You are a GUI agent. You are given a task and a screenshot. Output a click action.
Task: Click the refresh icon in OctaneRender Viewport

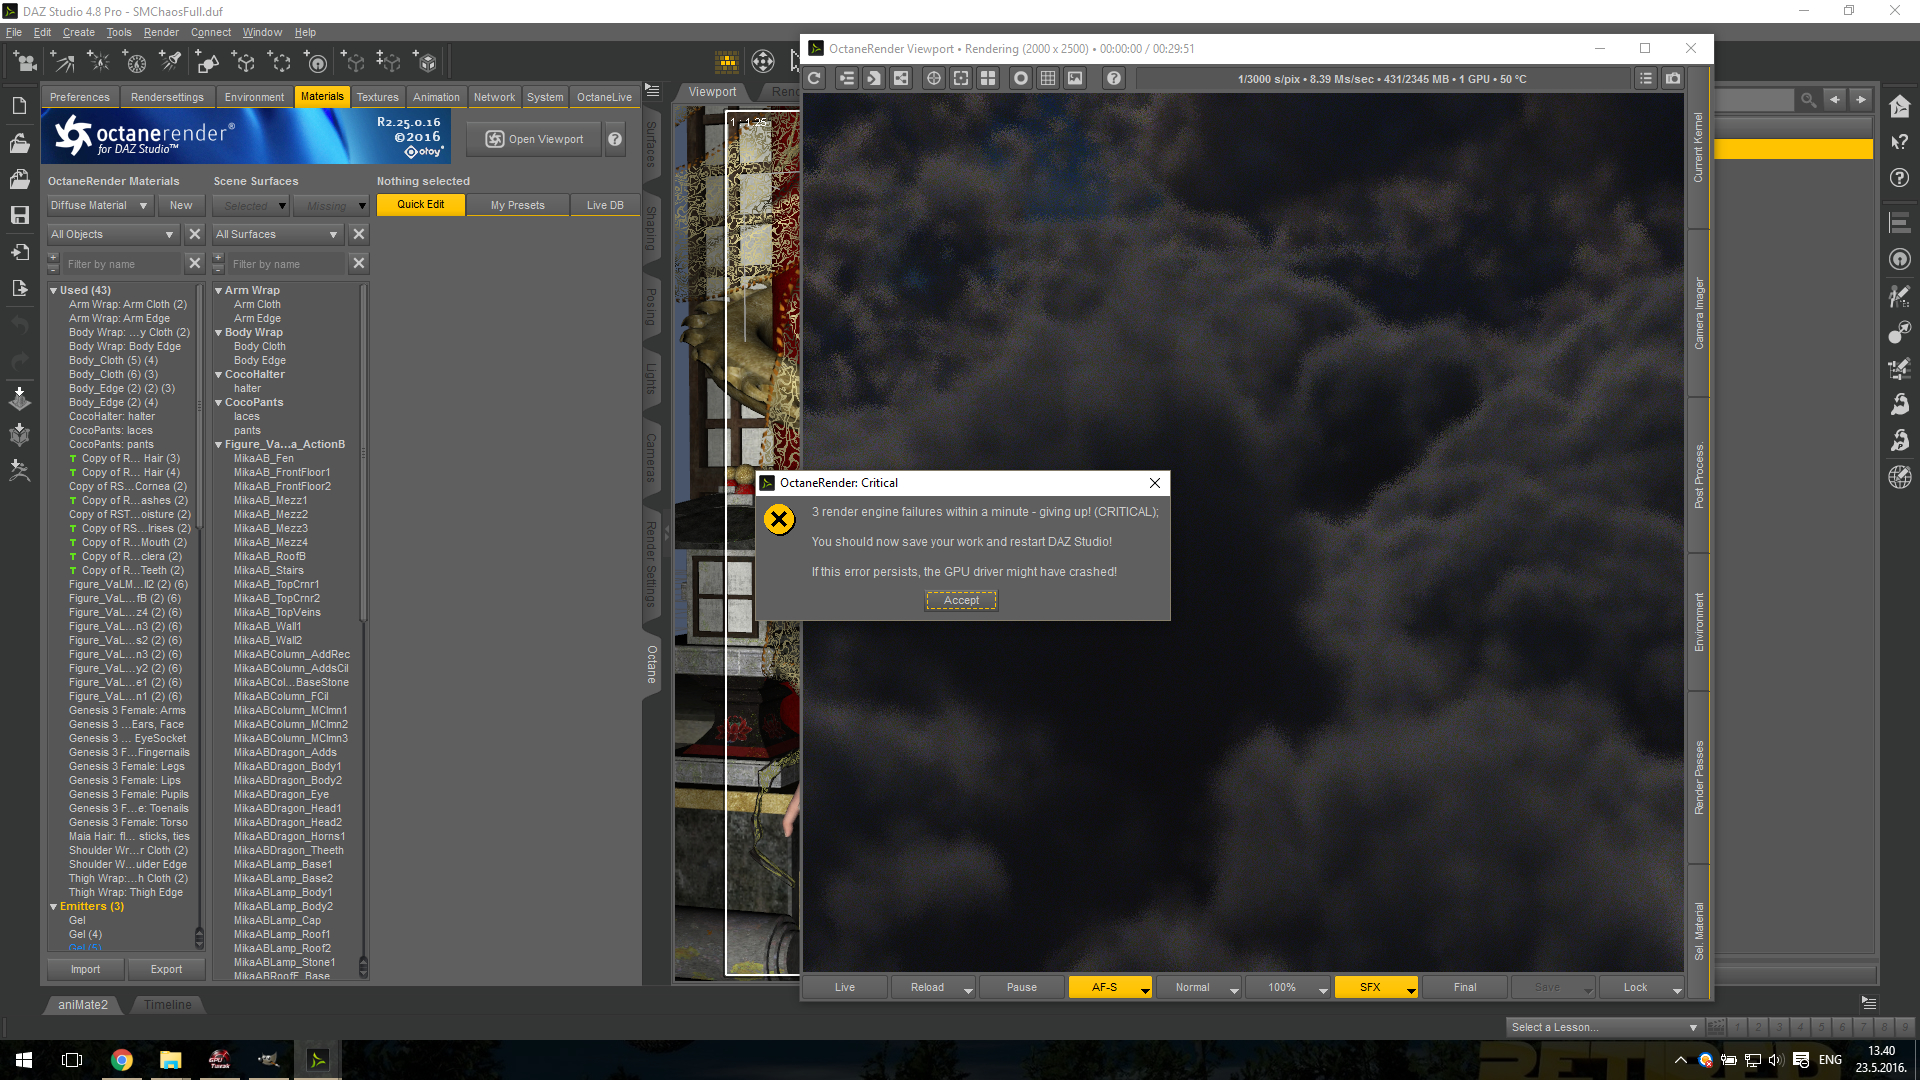click(x=815, y=79)
